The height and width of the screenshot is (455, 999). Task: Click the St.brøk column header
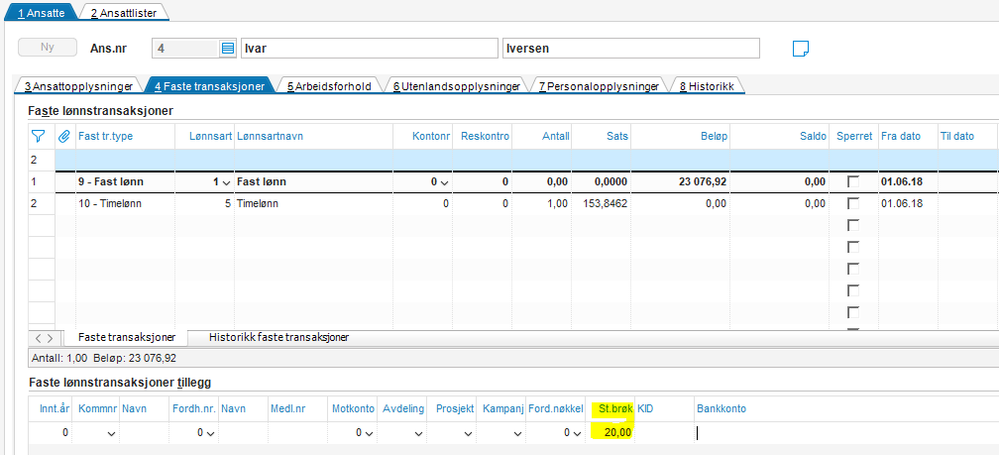pyautogui.click(x=612, y=408)
